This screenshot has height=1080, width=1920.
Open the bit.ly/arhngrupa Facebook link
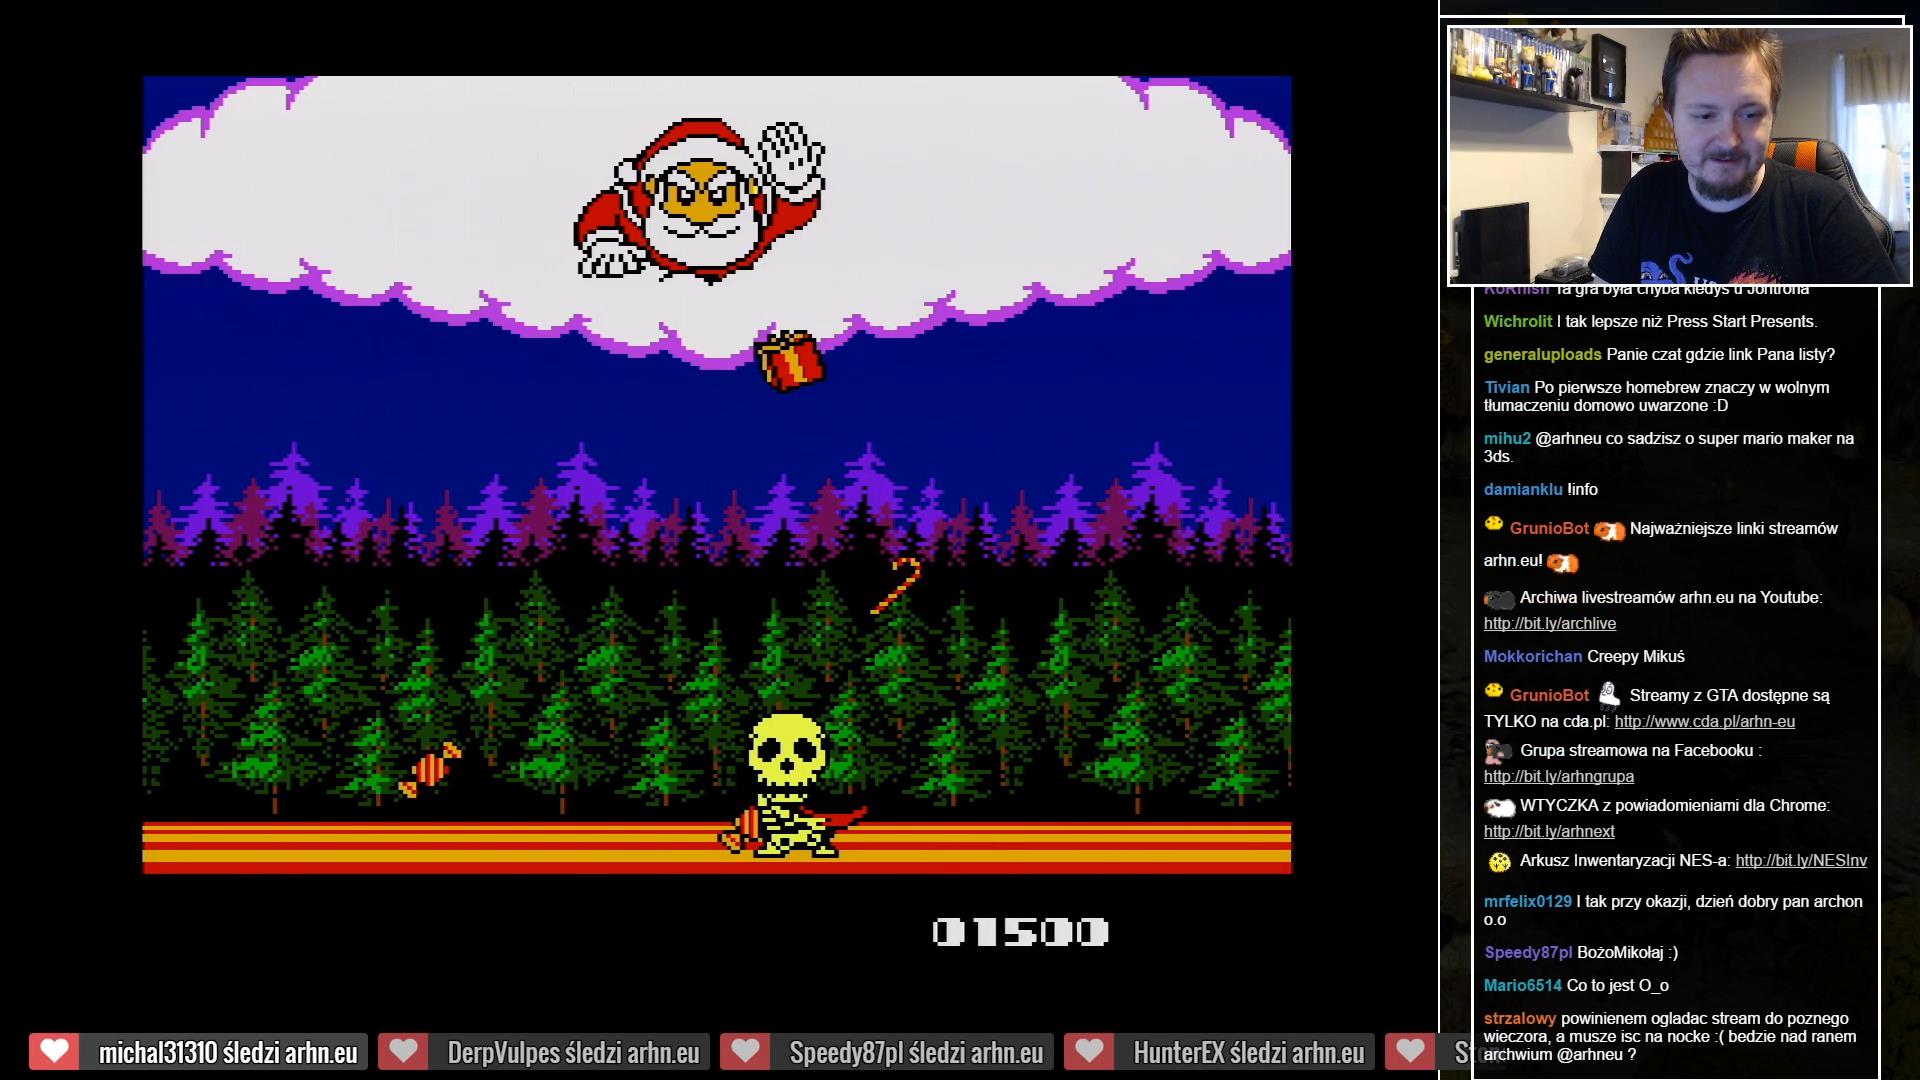coord(1559,776)
